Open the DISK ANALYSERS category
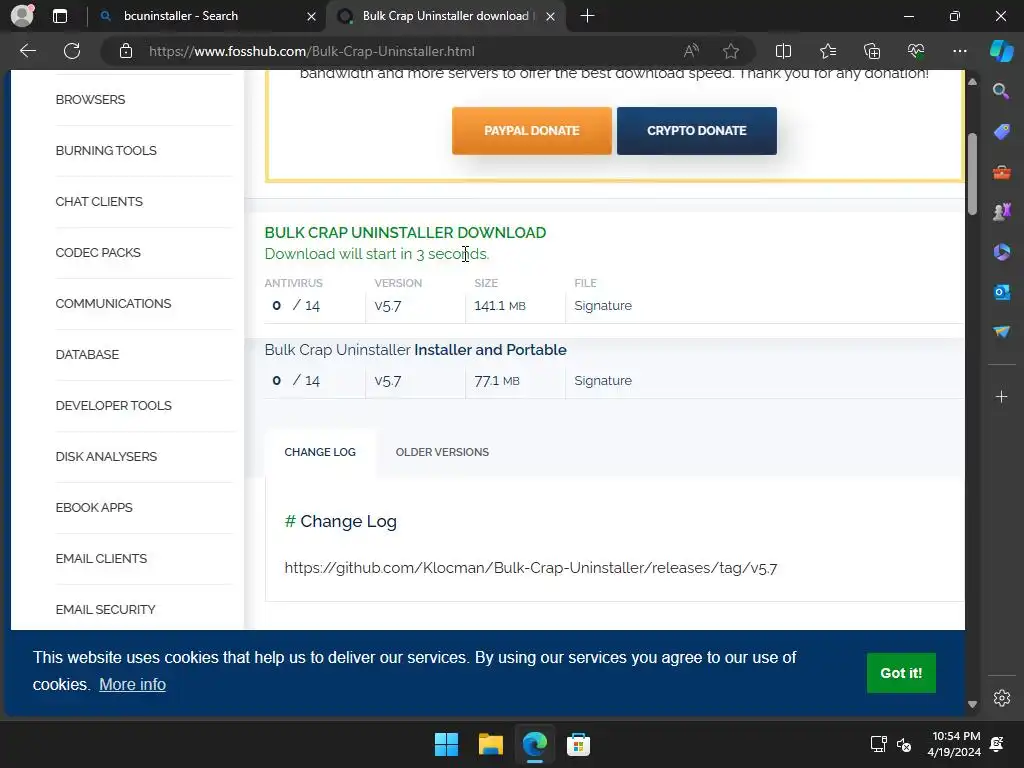Screen dimensions: 1024x768 pyautogui.click(x=106, y=456)
